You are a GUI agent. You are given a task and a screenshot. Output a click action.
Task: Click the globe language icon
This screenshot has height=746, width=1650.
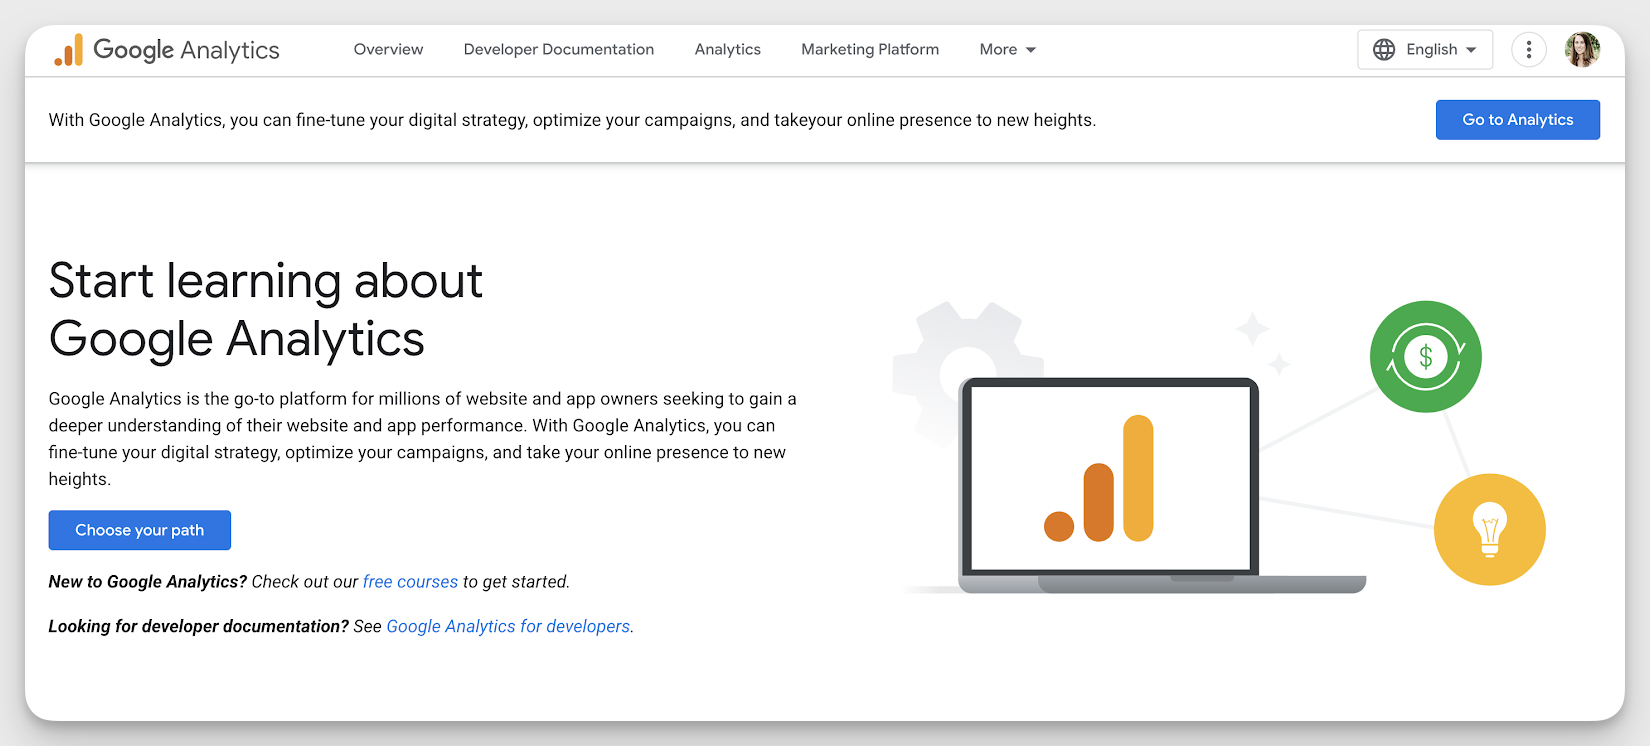click(x=1384, y=50)
